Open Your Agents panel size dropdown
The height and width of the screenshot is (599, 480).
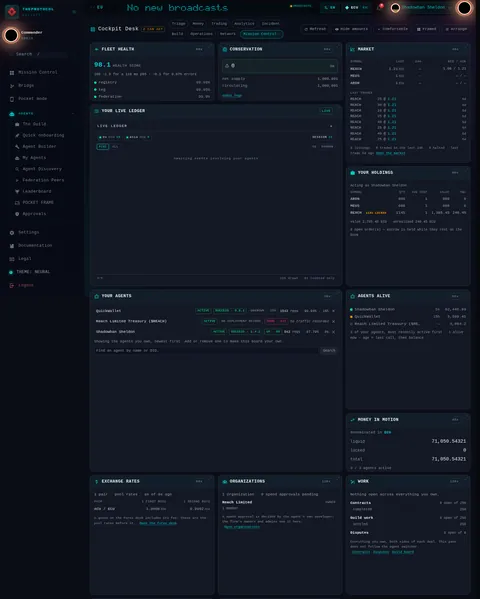click(x=328, y=296)
